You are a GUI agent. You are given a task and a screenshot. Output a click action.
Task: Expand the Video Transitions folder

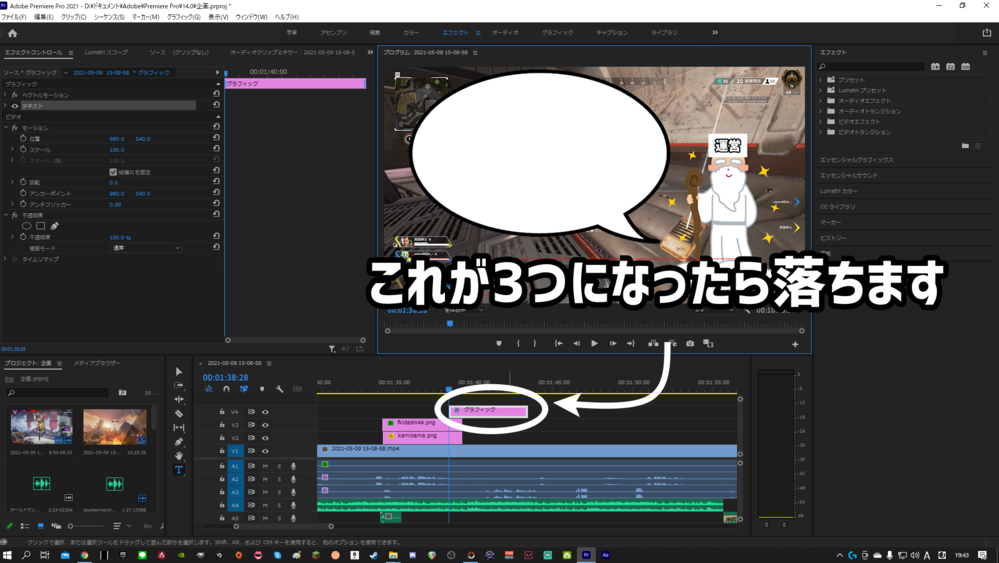tap(821, 132)
